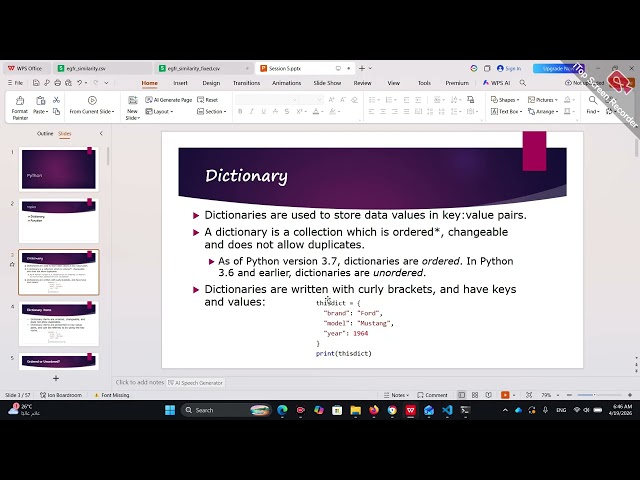
Task: Open the Arrange dropdown
Action: pyautogui.click(x=543, y=111)
